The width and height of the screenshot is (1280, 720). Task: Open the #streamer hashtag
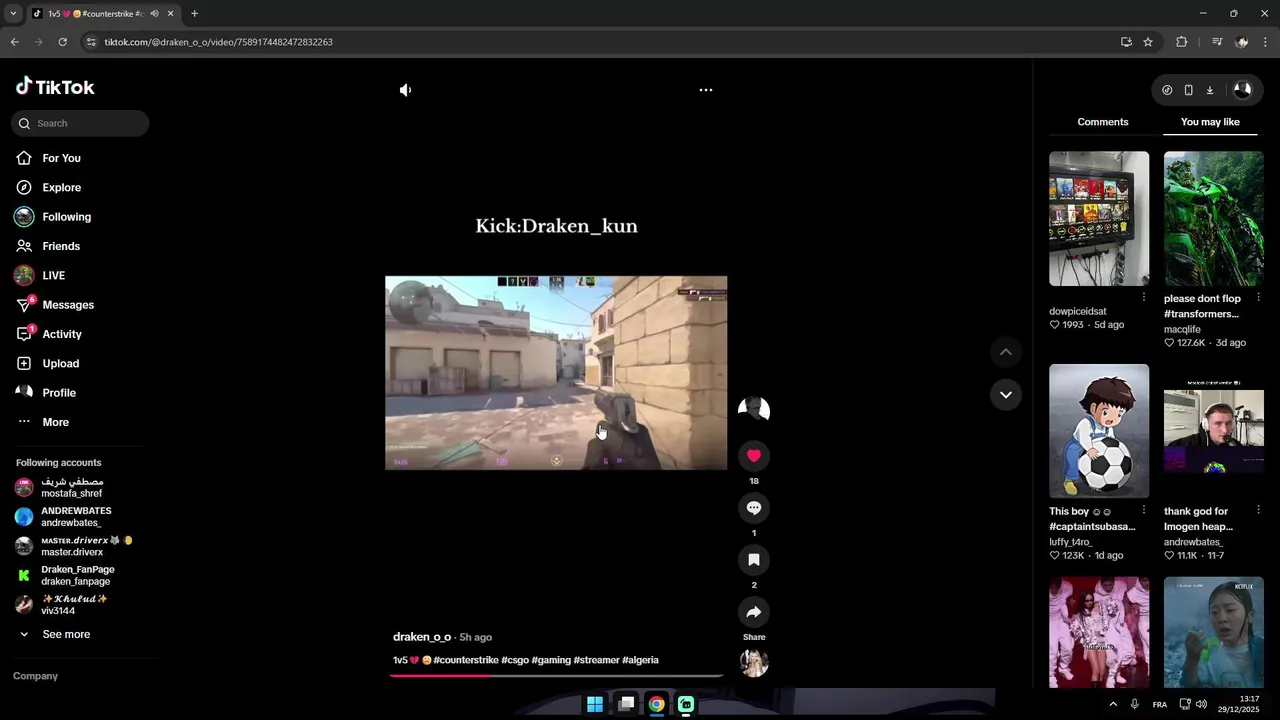596,660
